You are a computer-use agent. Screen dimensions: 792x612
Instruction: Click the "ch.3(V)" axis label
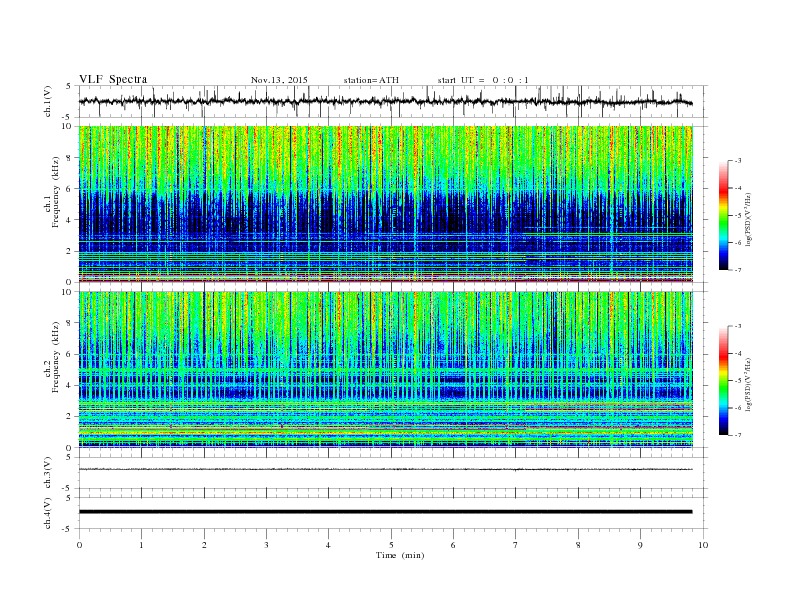[48, 473]
